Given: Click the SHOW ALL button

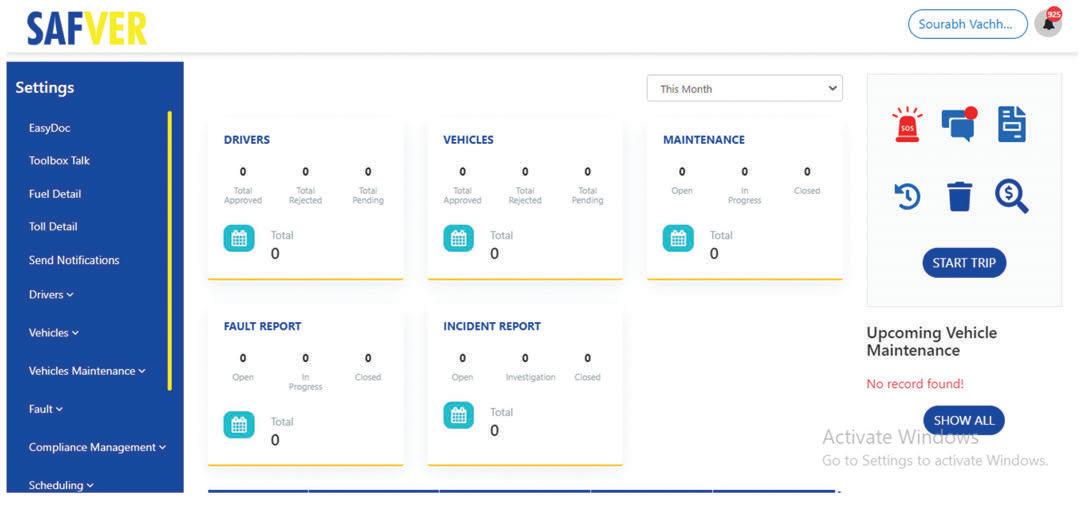Looking at the screenshot, I should [964, 420].
